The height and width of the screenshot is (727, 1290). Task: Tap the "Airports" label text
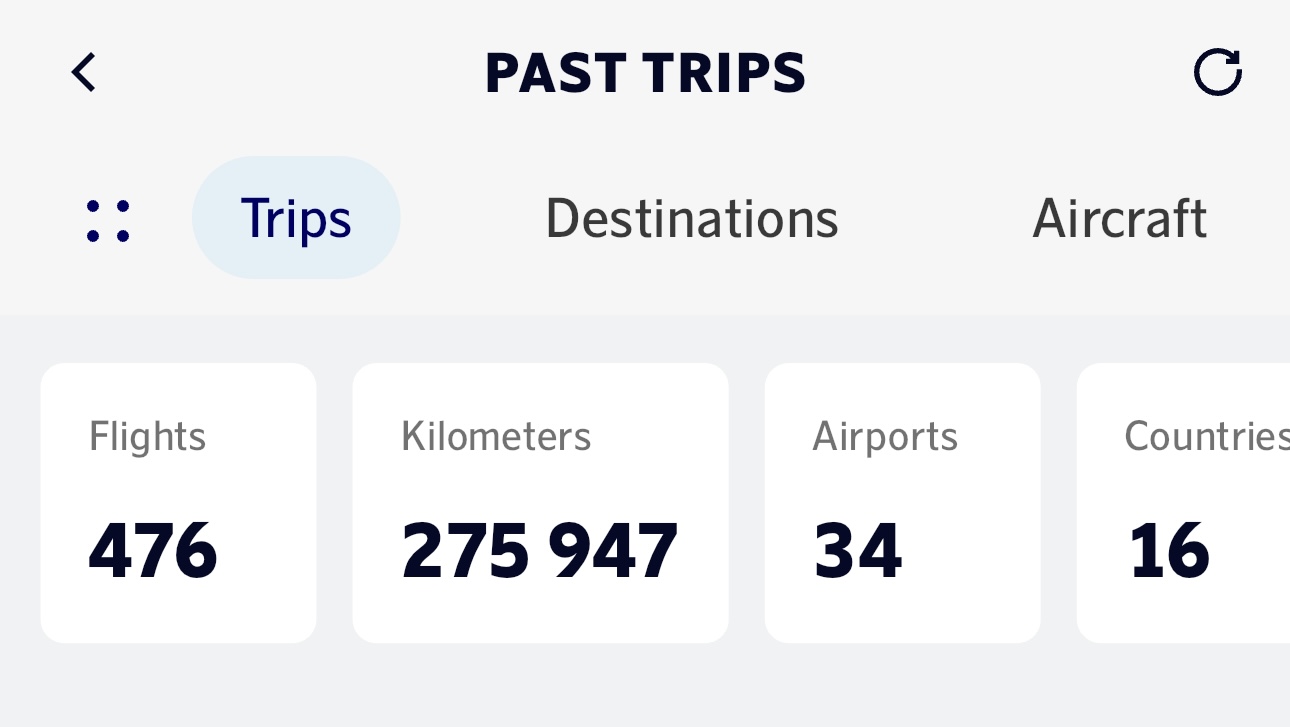(x=885, y=437)
